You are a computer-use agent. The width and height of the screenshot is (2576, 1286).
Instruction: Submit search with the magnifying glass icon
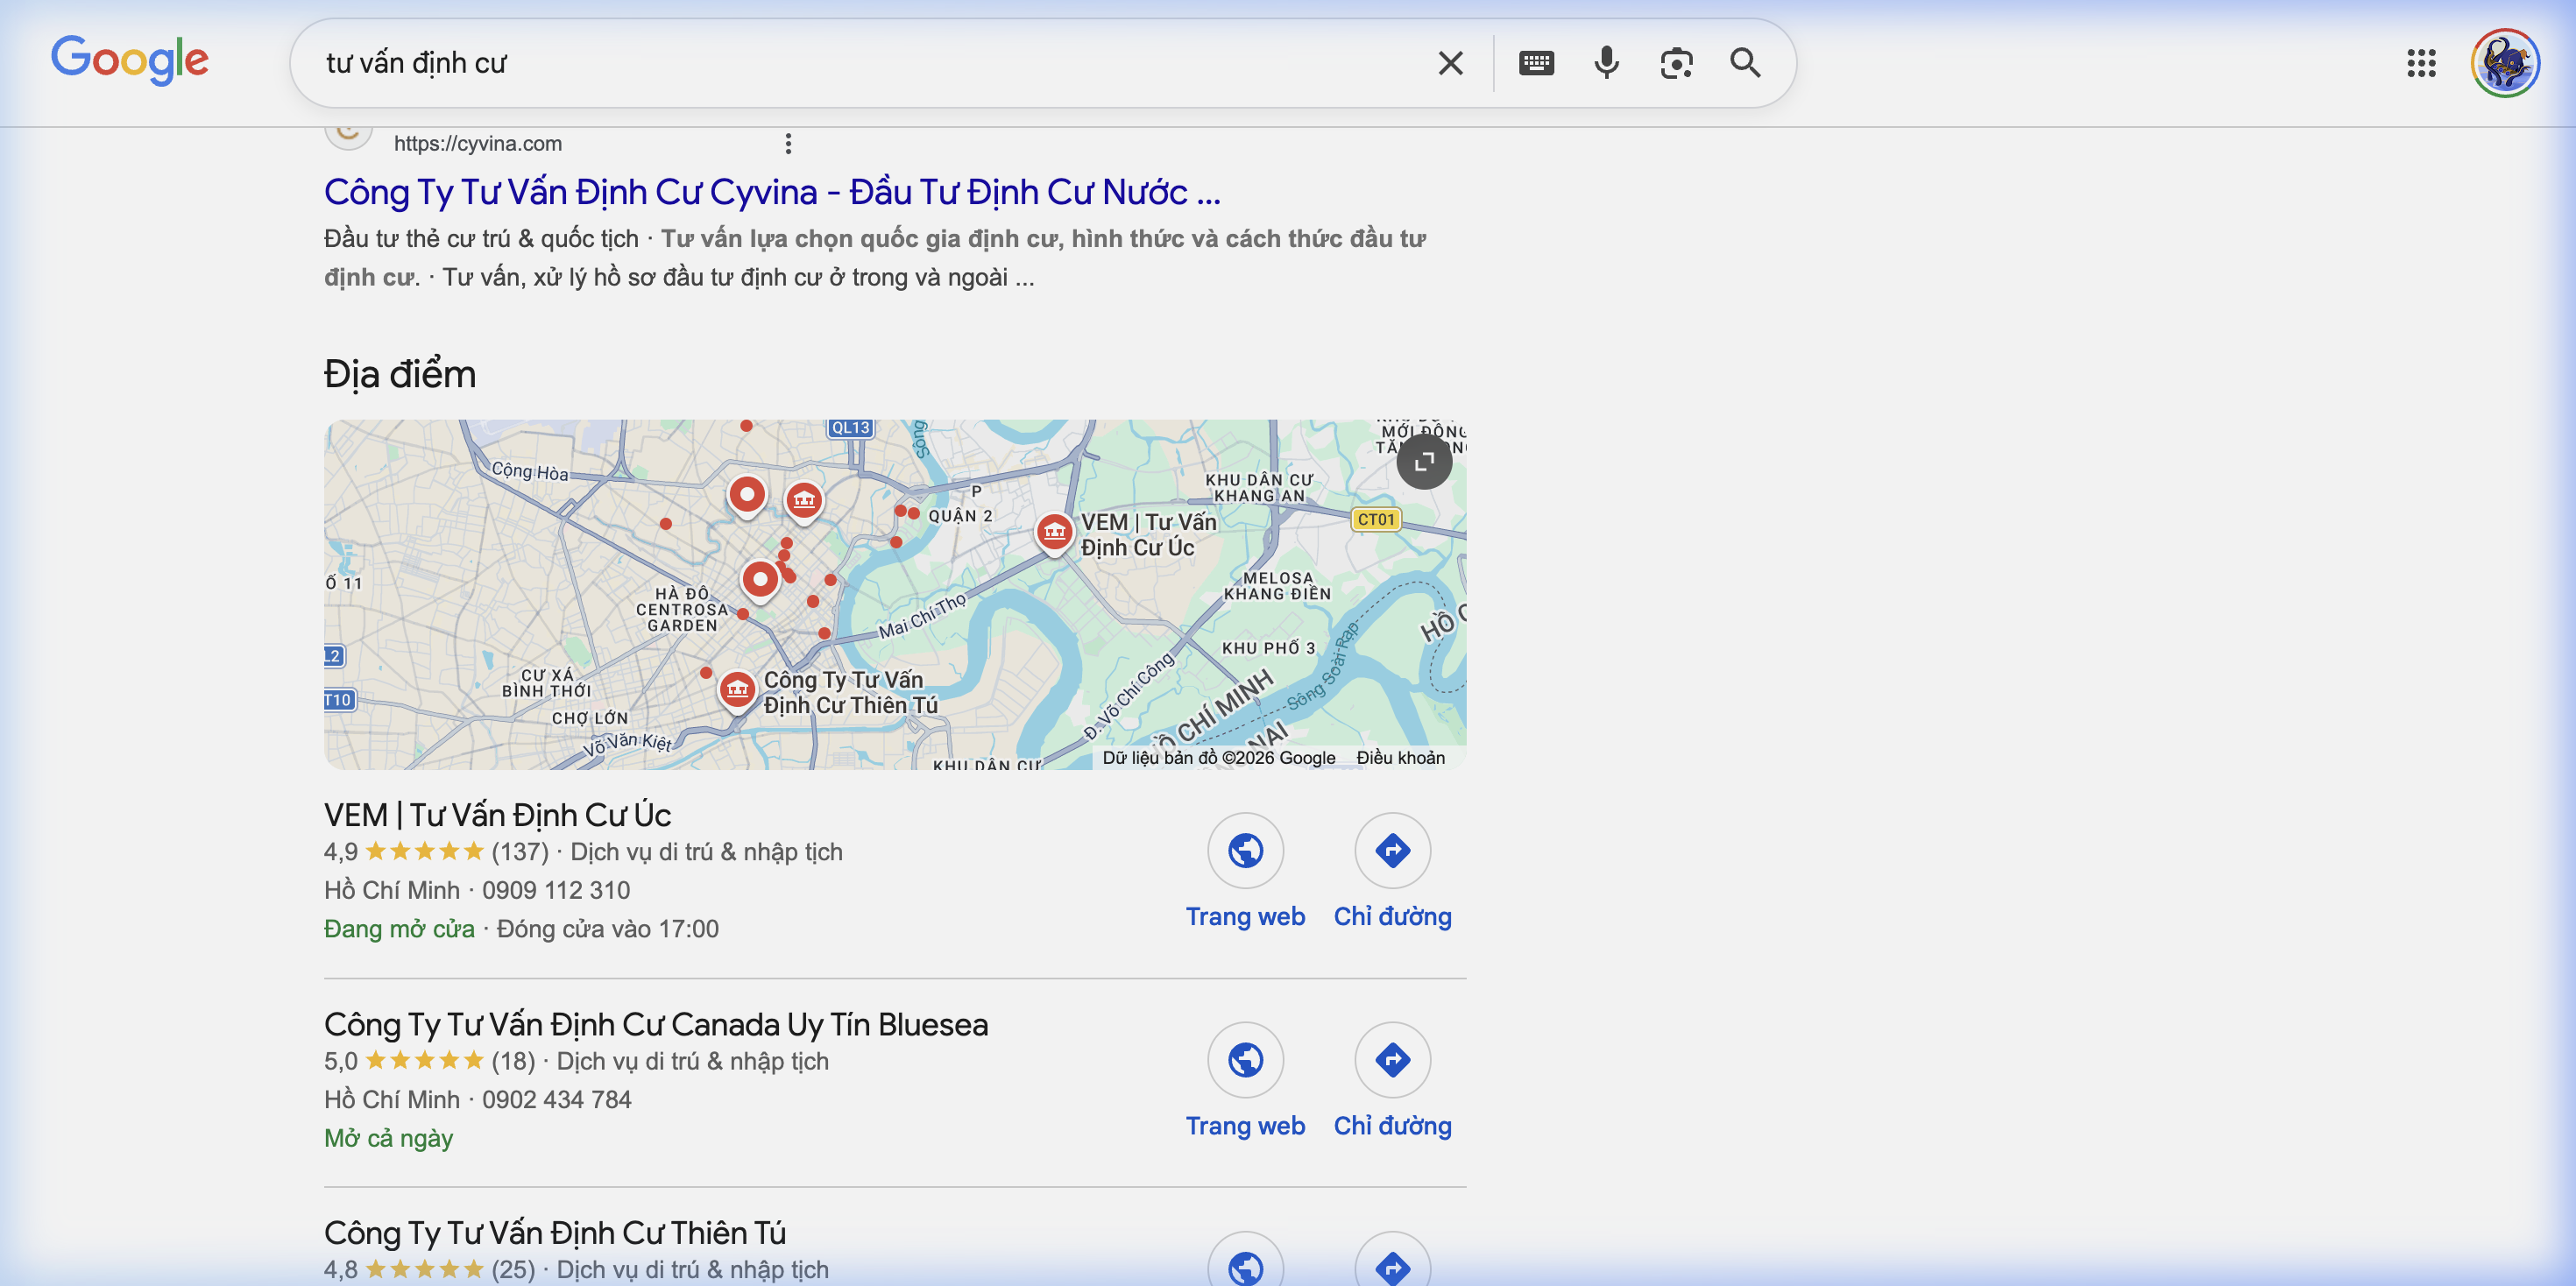[x=1746, y=63]
